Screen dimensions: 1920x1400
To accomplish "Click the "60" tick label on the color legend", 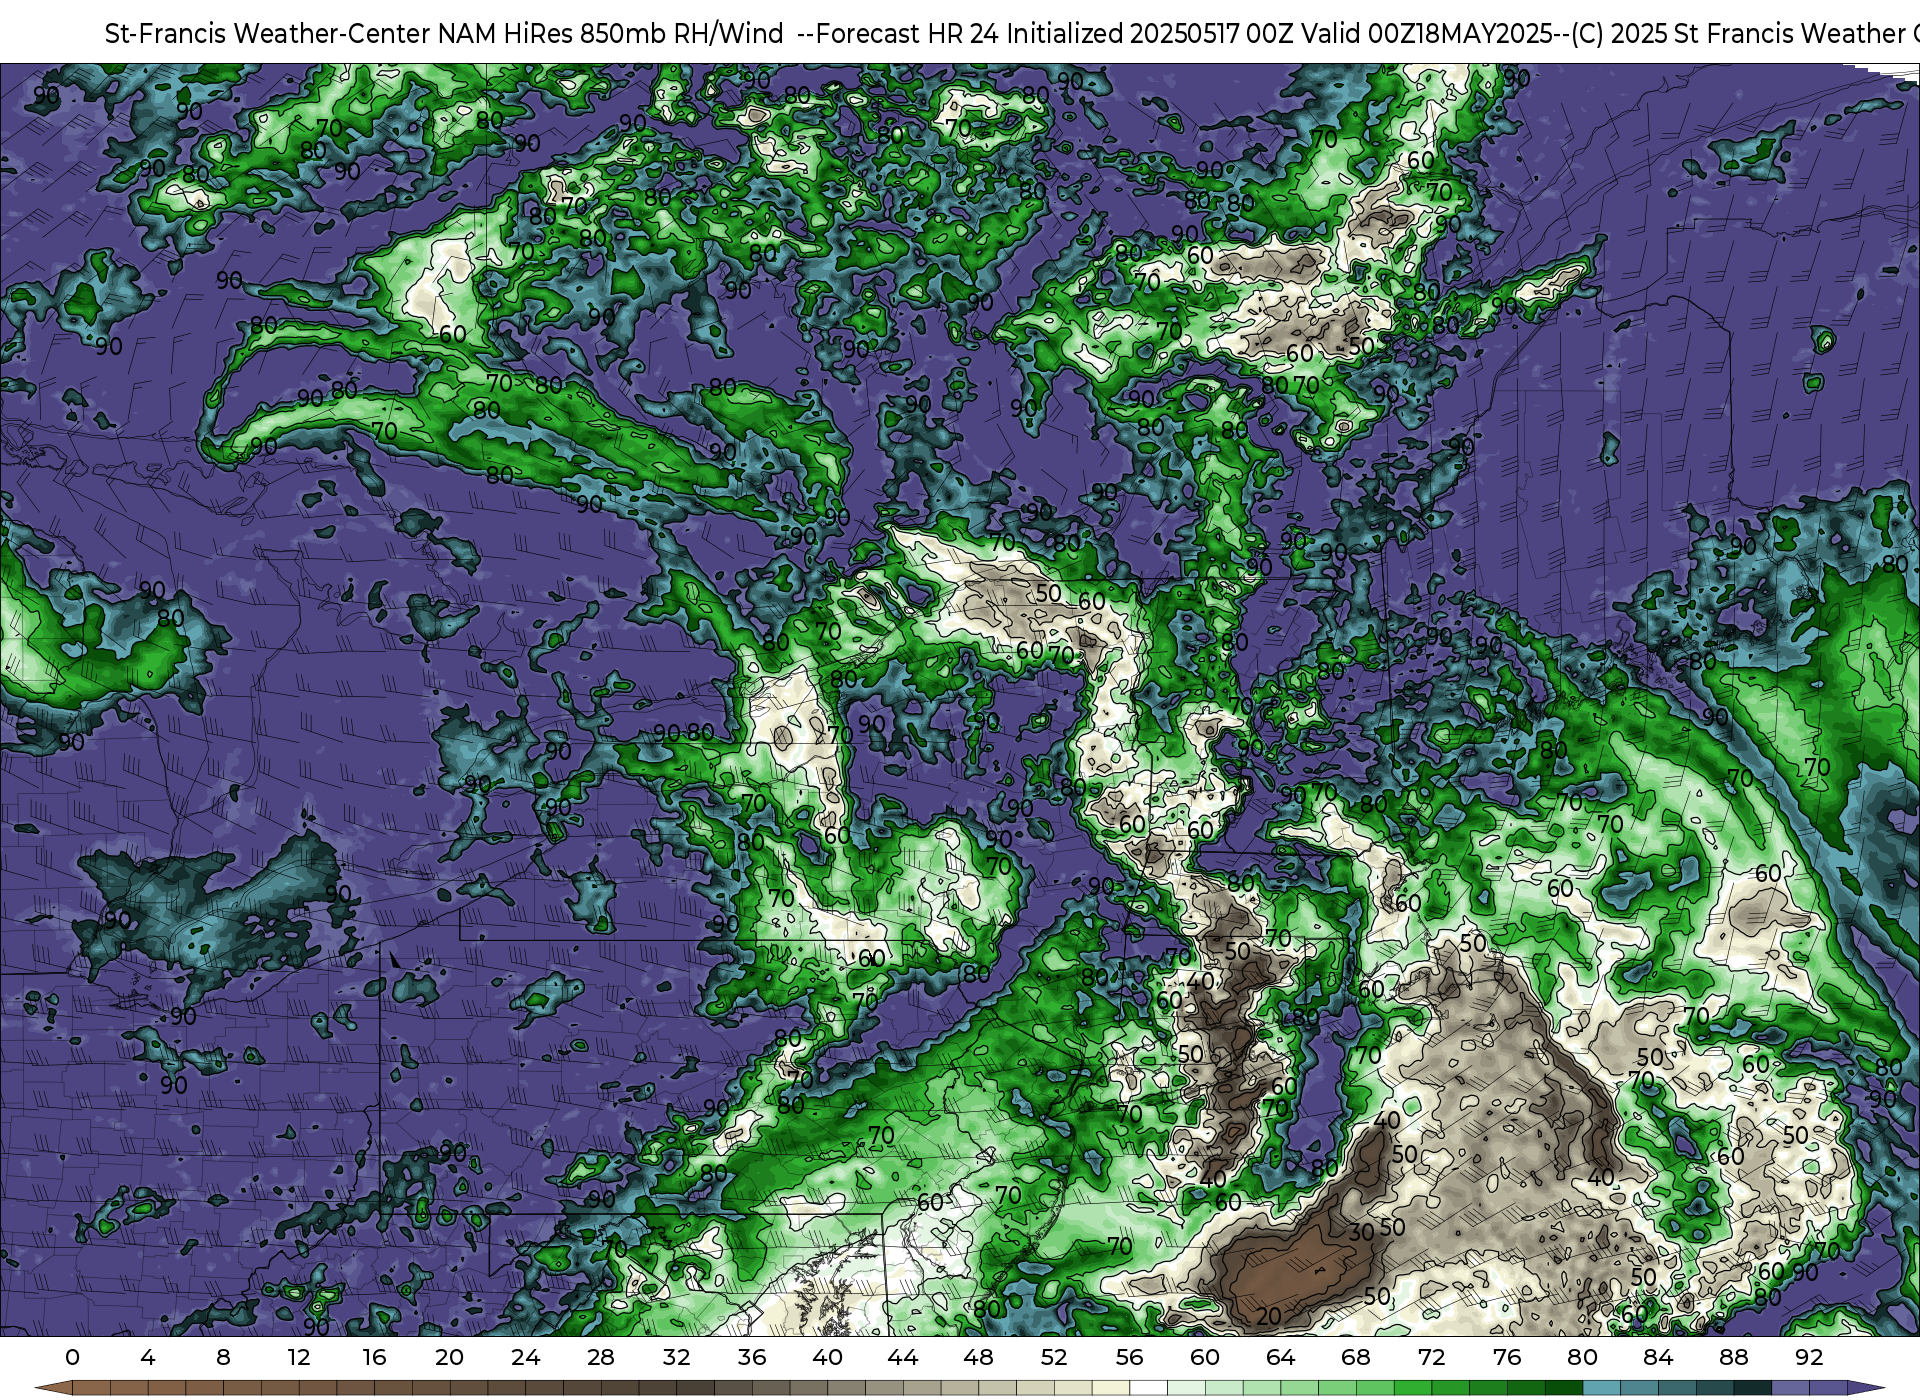I will pos(1205,1357).
